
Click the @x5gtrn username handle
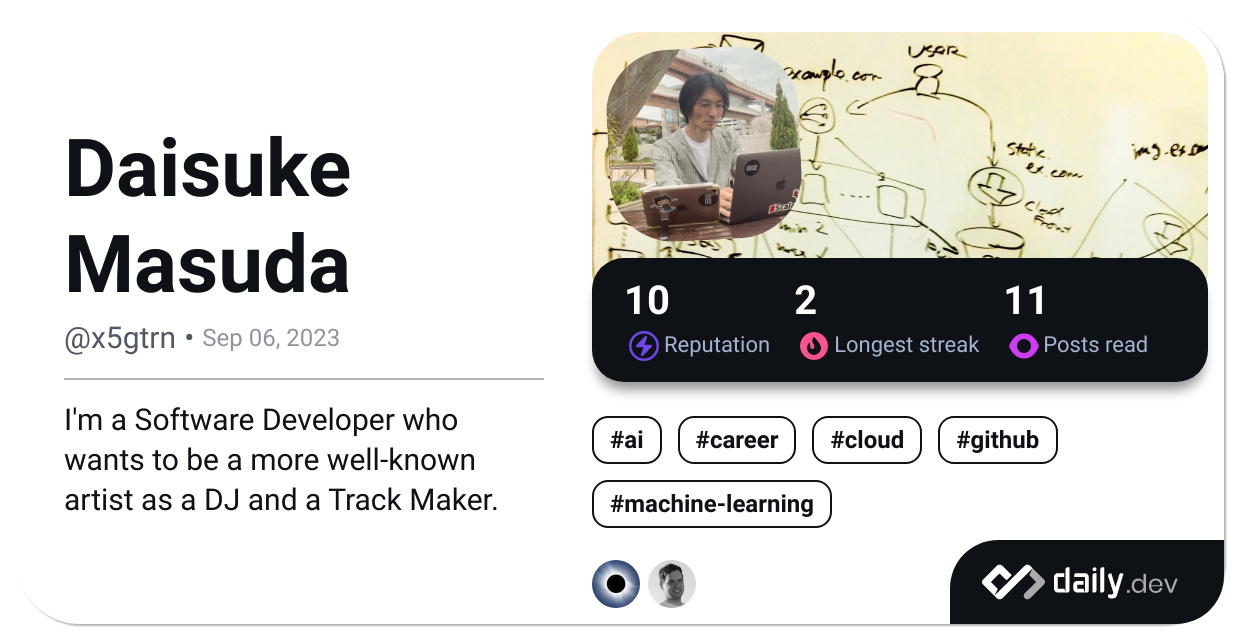[x=120, y=339]
